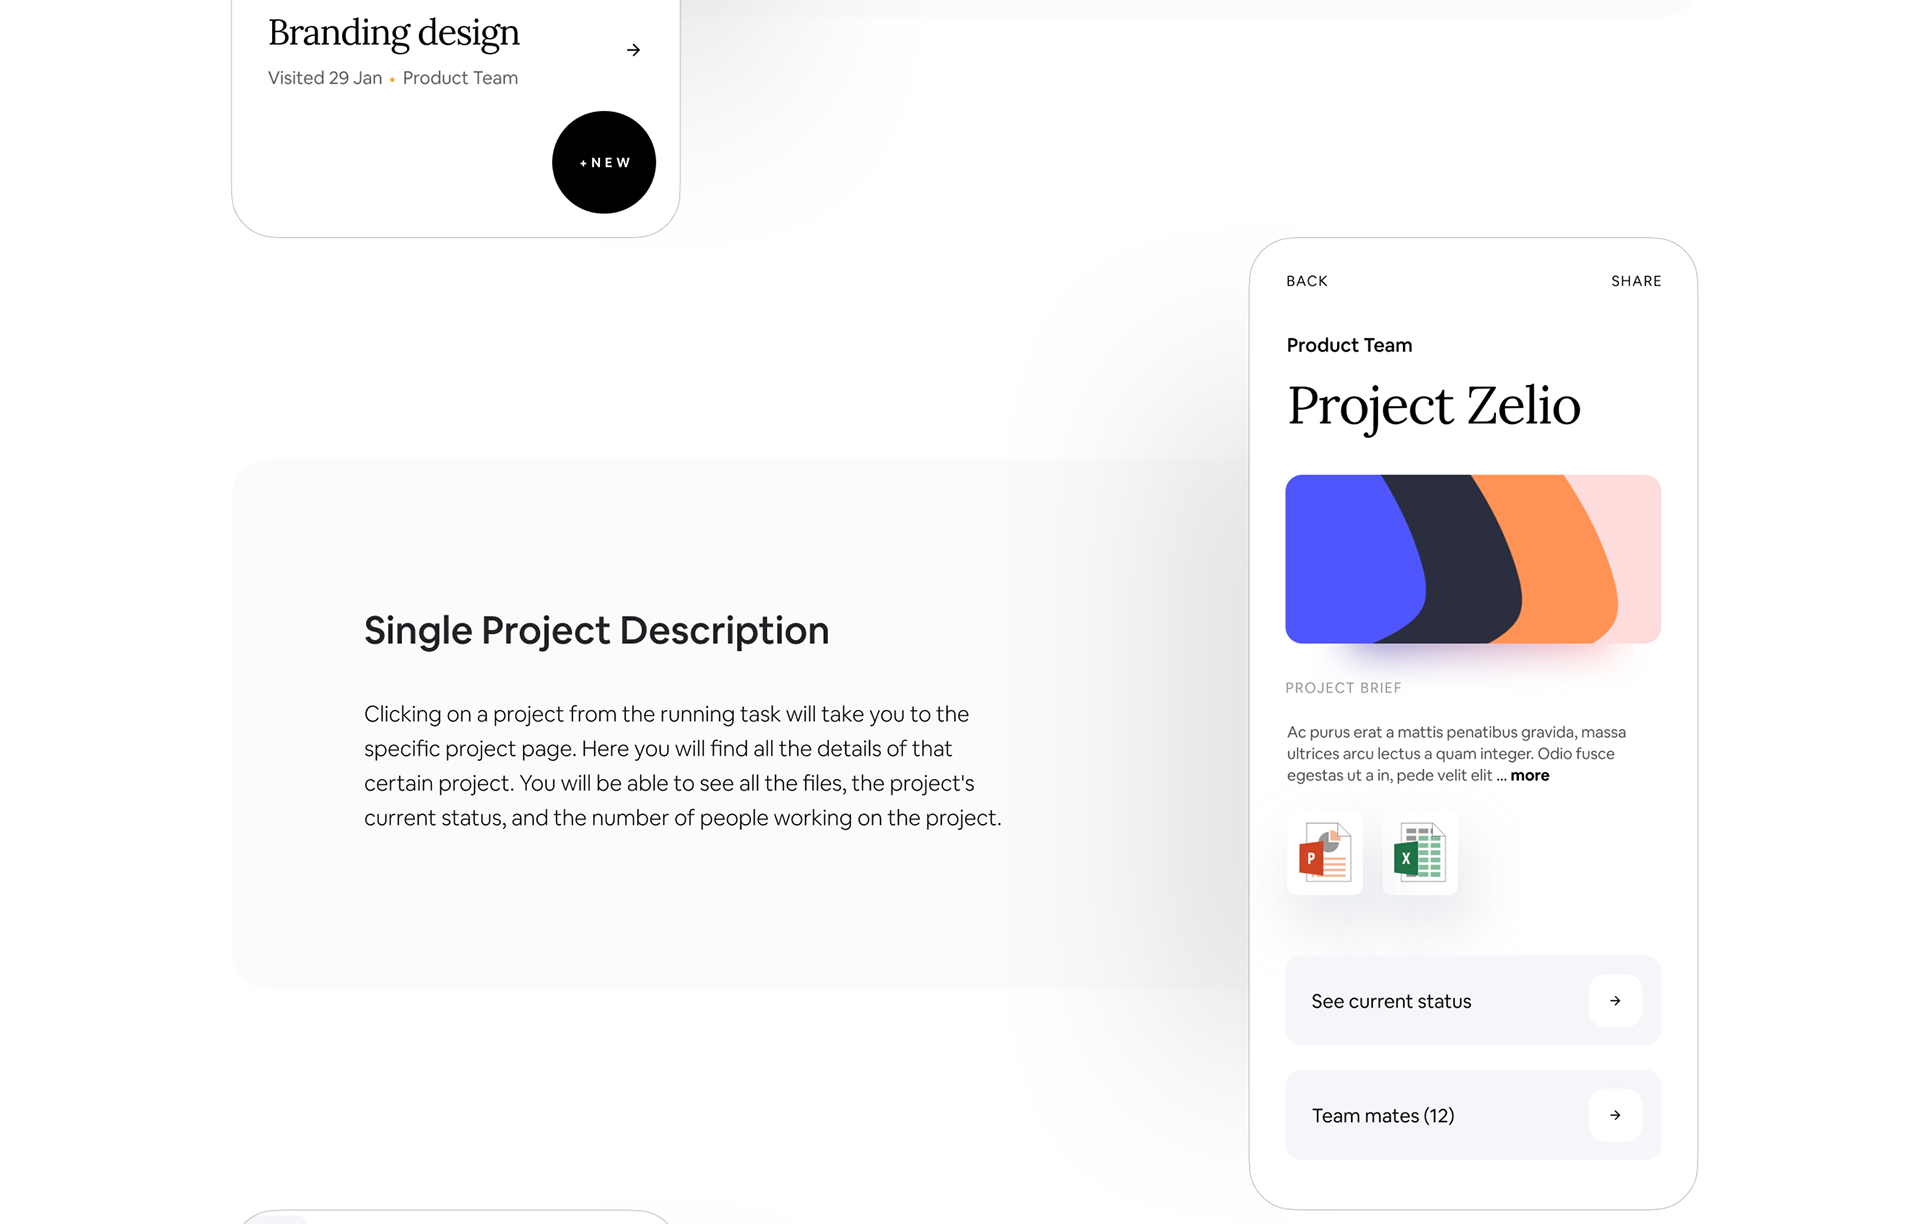
Task: Open the PowerPoint file attachment
Action: tap(1324, 853)
